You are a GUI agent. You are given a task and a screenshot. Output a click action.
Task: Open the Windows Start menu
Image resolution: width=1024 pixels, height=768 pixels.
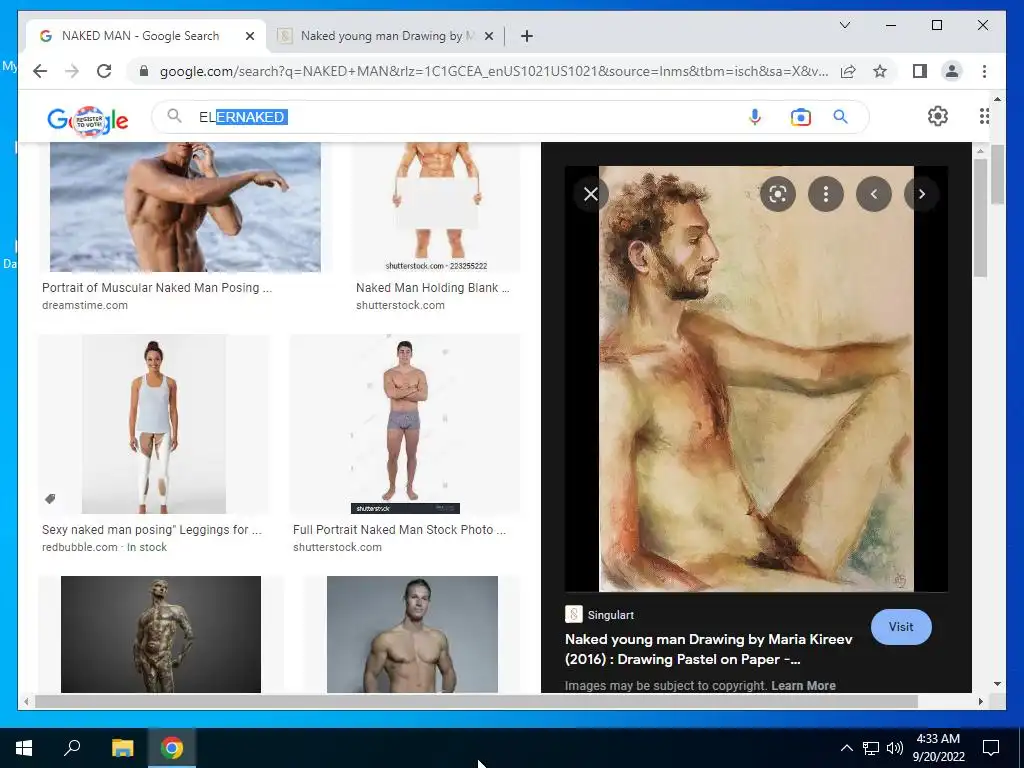point(24,748)
